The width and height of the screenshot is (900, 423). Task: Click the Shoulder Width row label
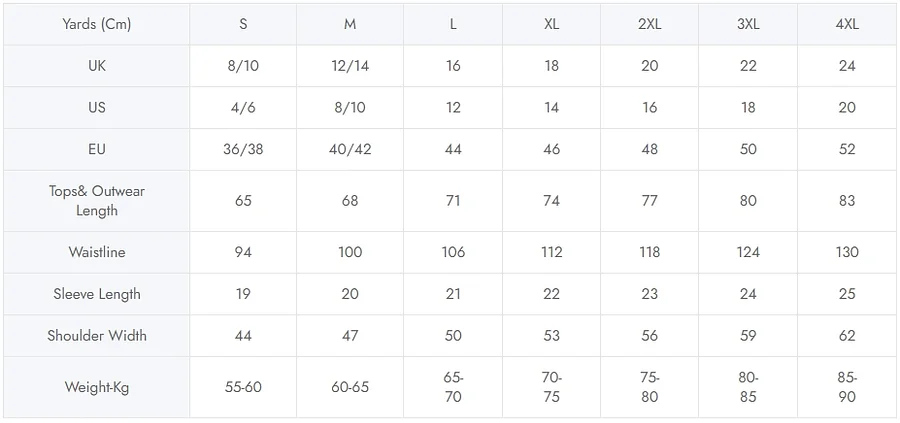pyautogui.click(x=96, y=336)
